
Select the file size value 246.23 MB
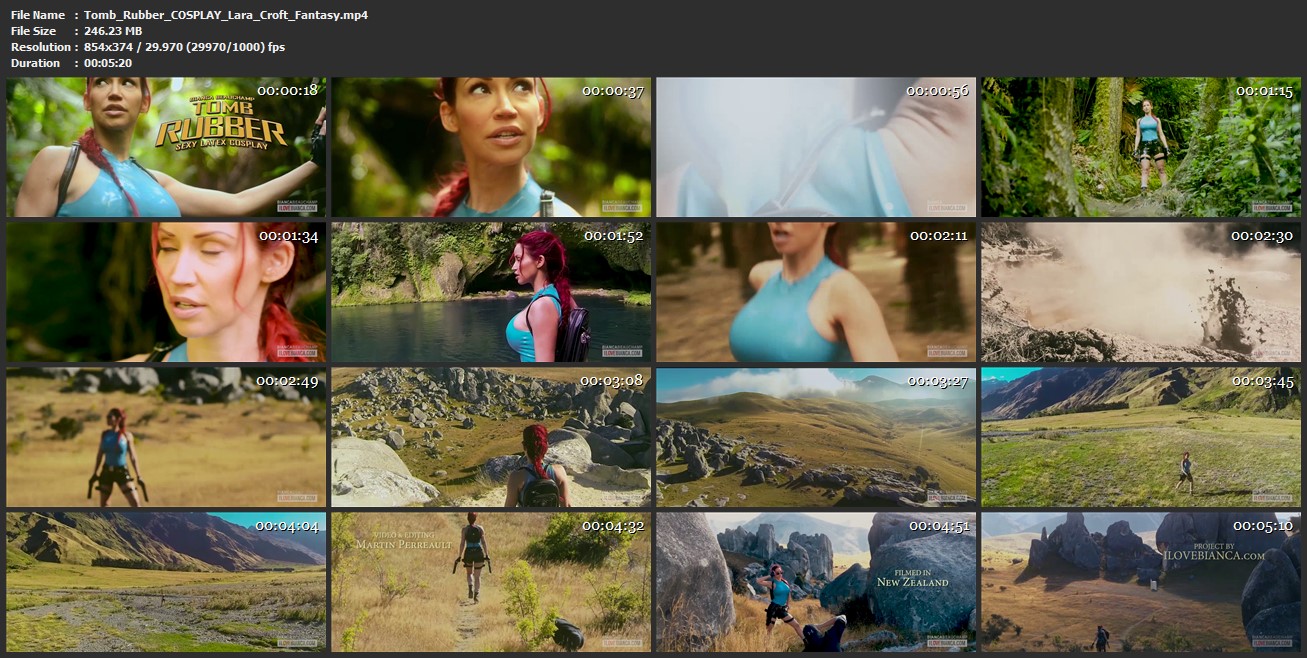(x=113, y=31)
